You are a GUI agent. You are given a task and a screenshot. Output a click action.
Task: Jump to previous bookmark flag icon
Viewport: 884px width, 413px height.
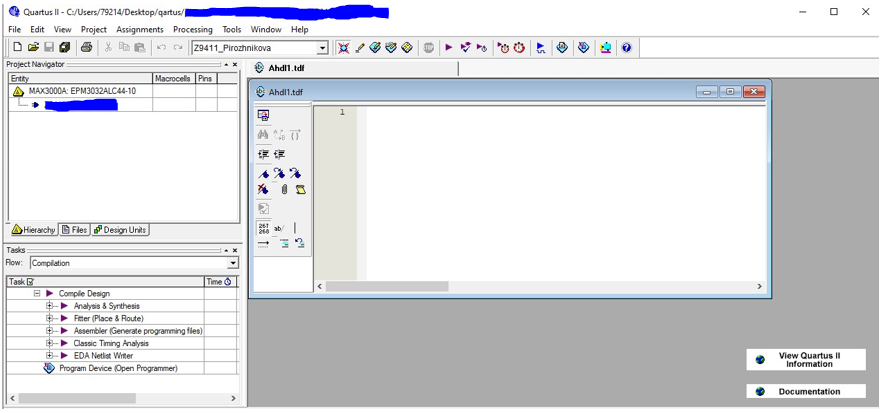click(295, 173)
